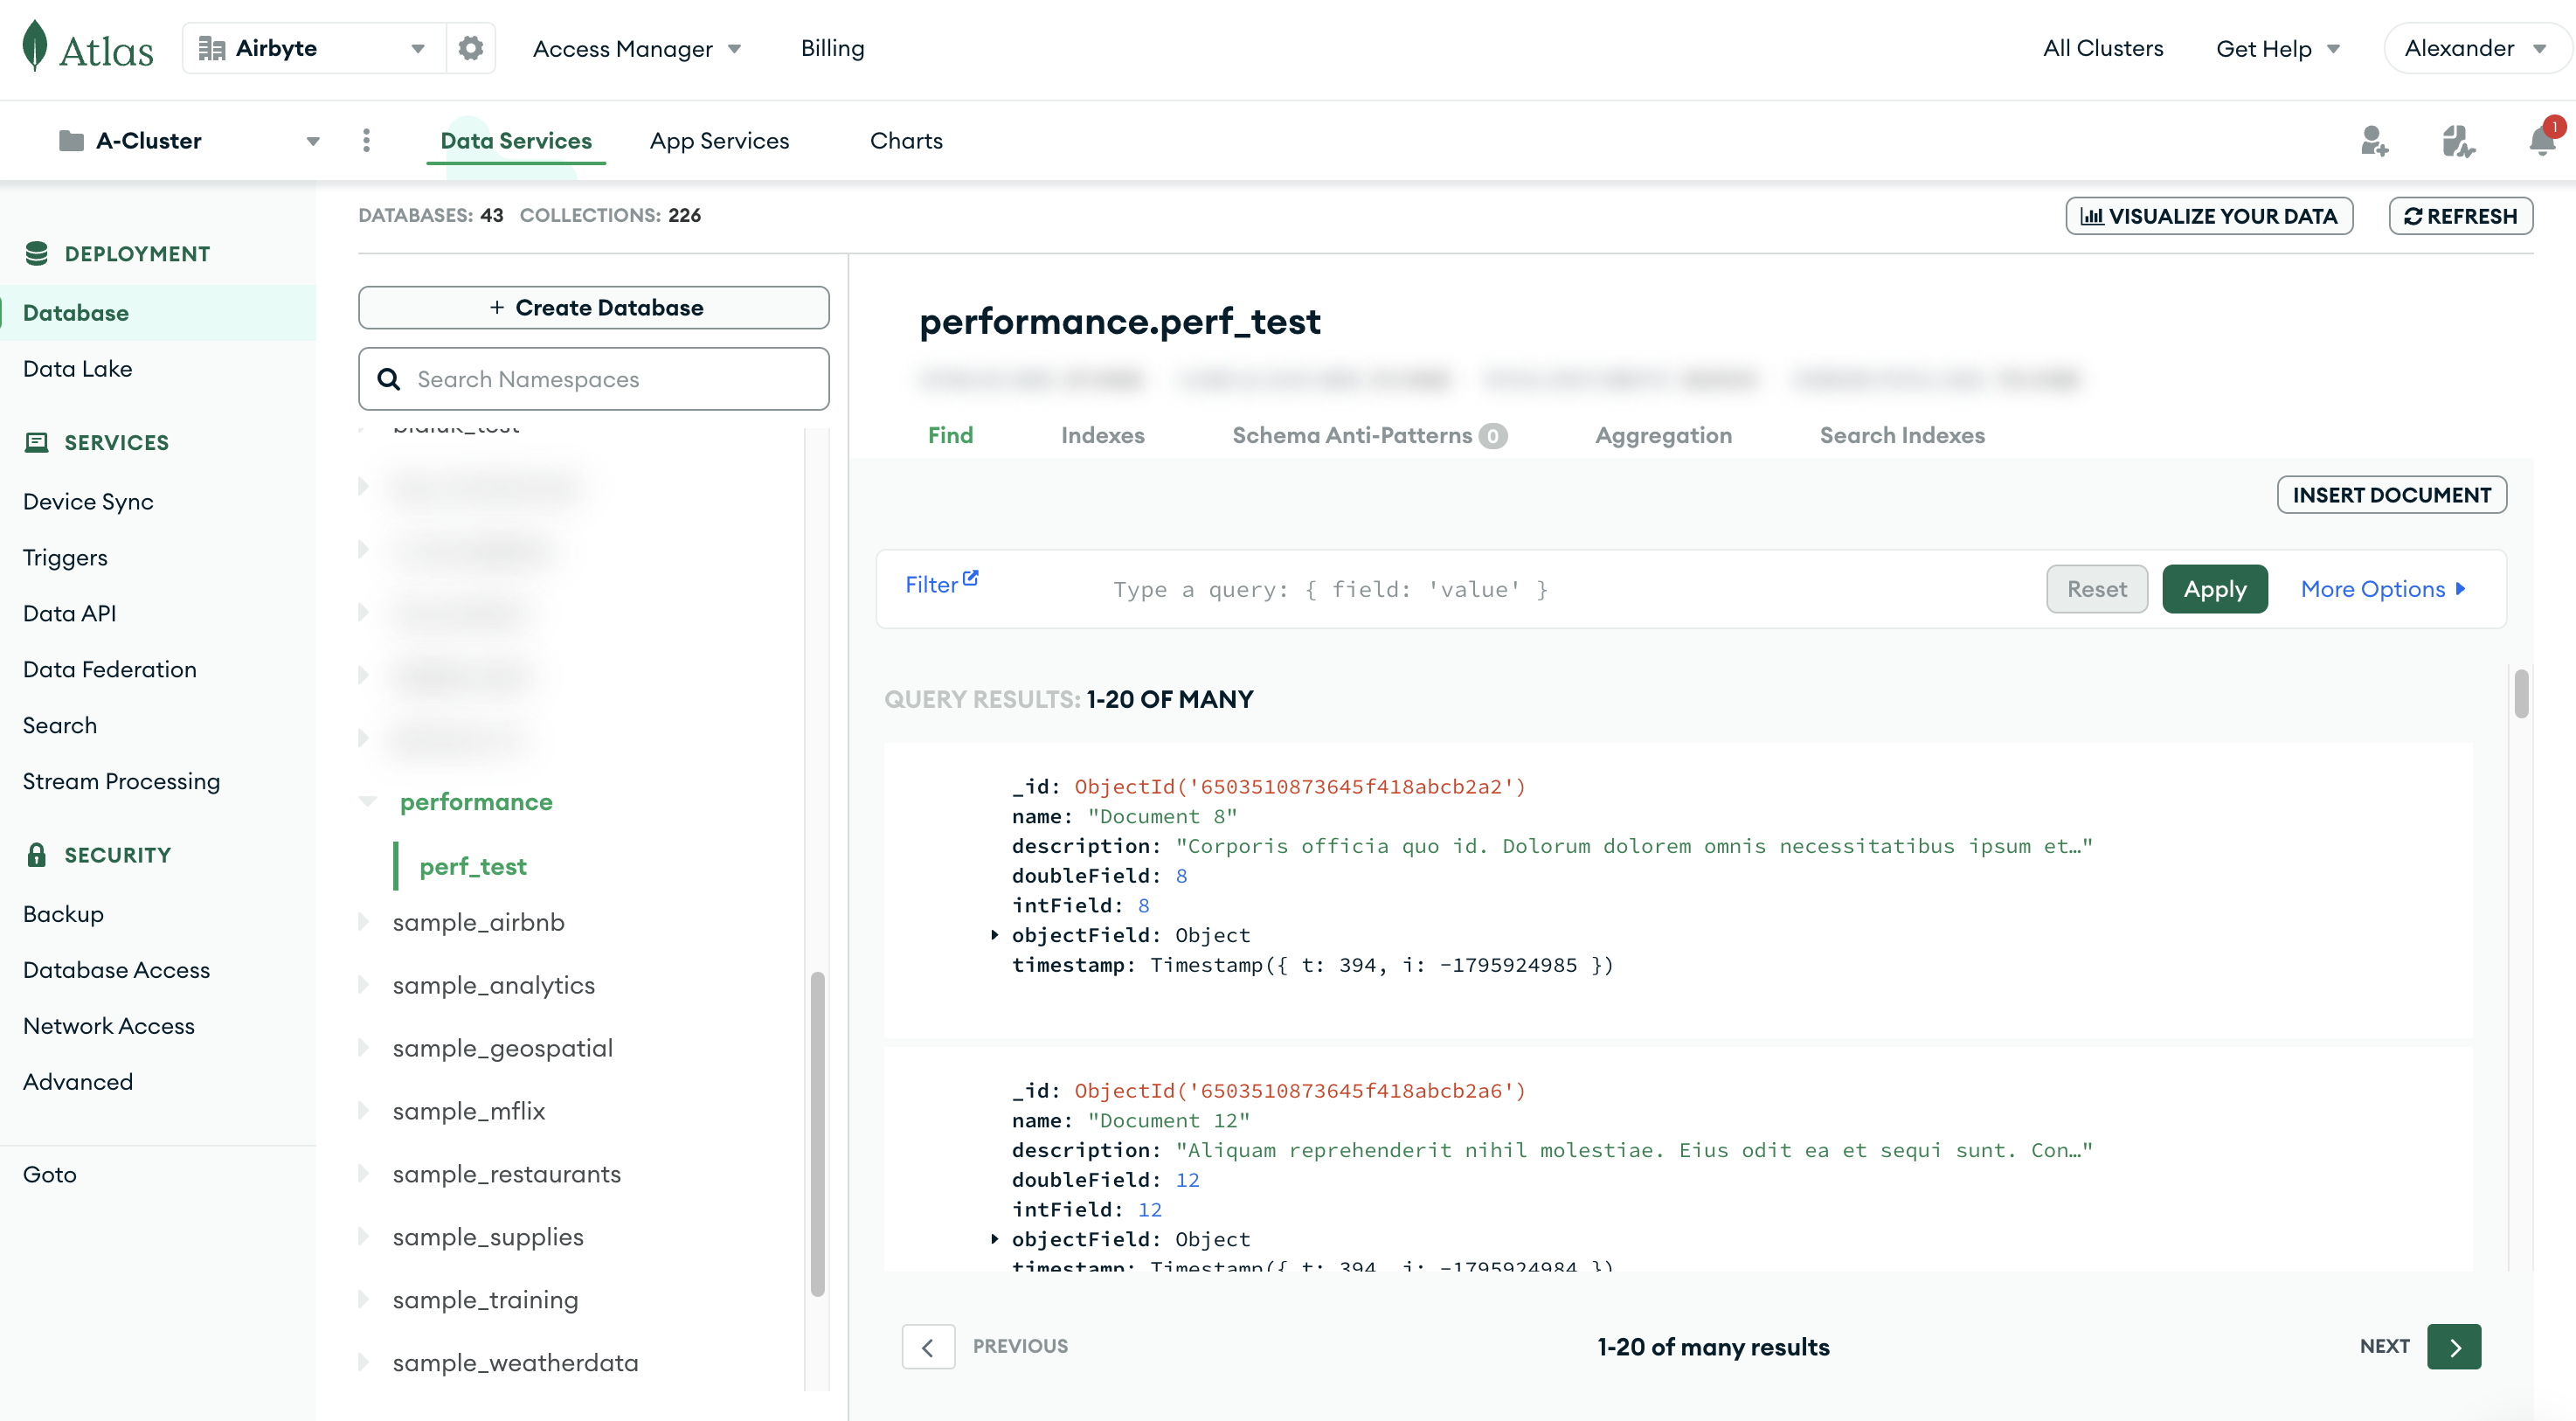Open notifications via the bell icon
Screen dimensions: 2576x1421
click(2541, 141)
